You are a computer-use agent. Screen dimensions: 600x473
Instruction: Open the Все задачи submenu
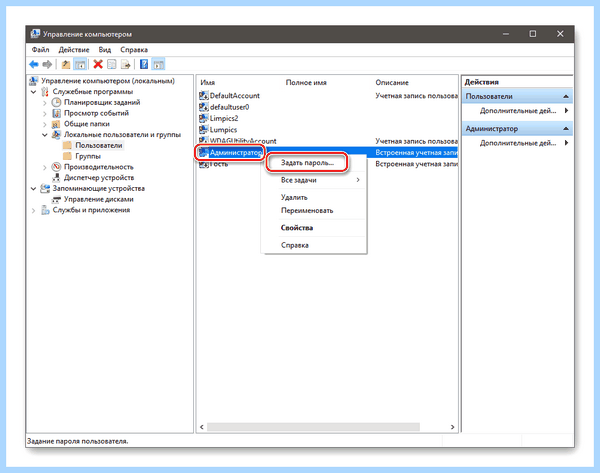coord(314,180)
